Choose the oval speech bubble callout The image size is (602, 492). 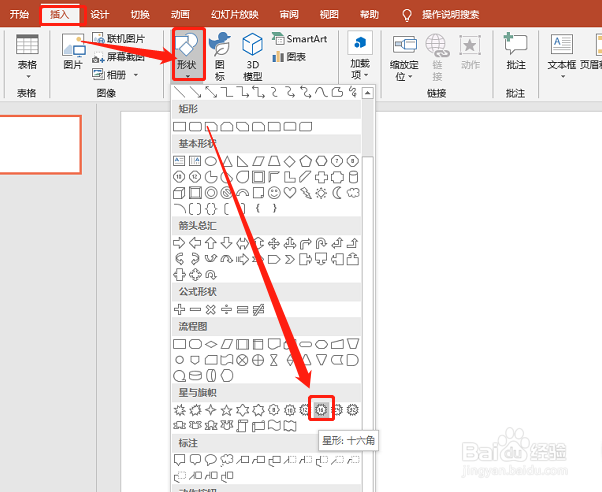click(211, 459)
